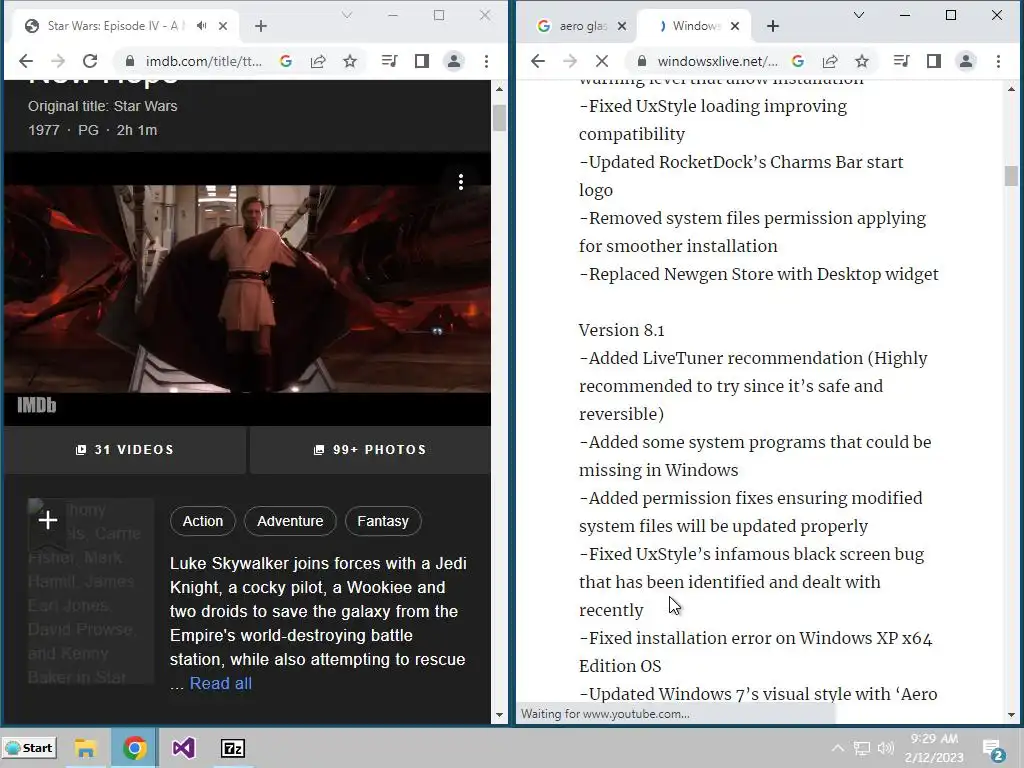This screenshot has height=768, width=1024.
Task: Click IMDb page scrollbar thumb
Action: point(500,118)
